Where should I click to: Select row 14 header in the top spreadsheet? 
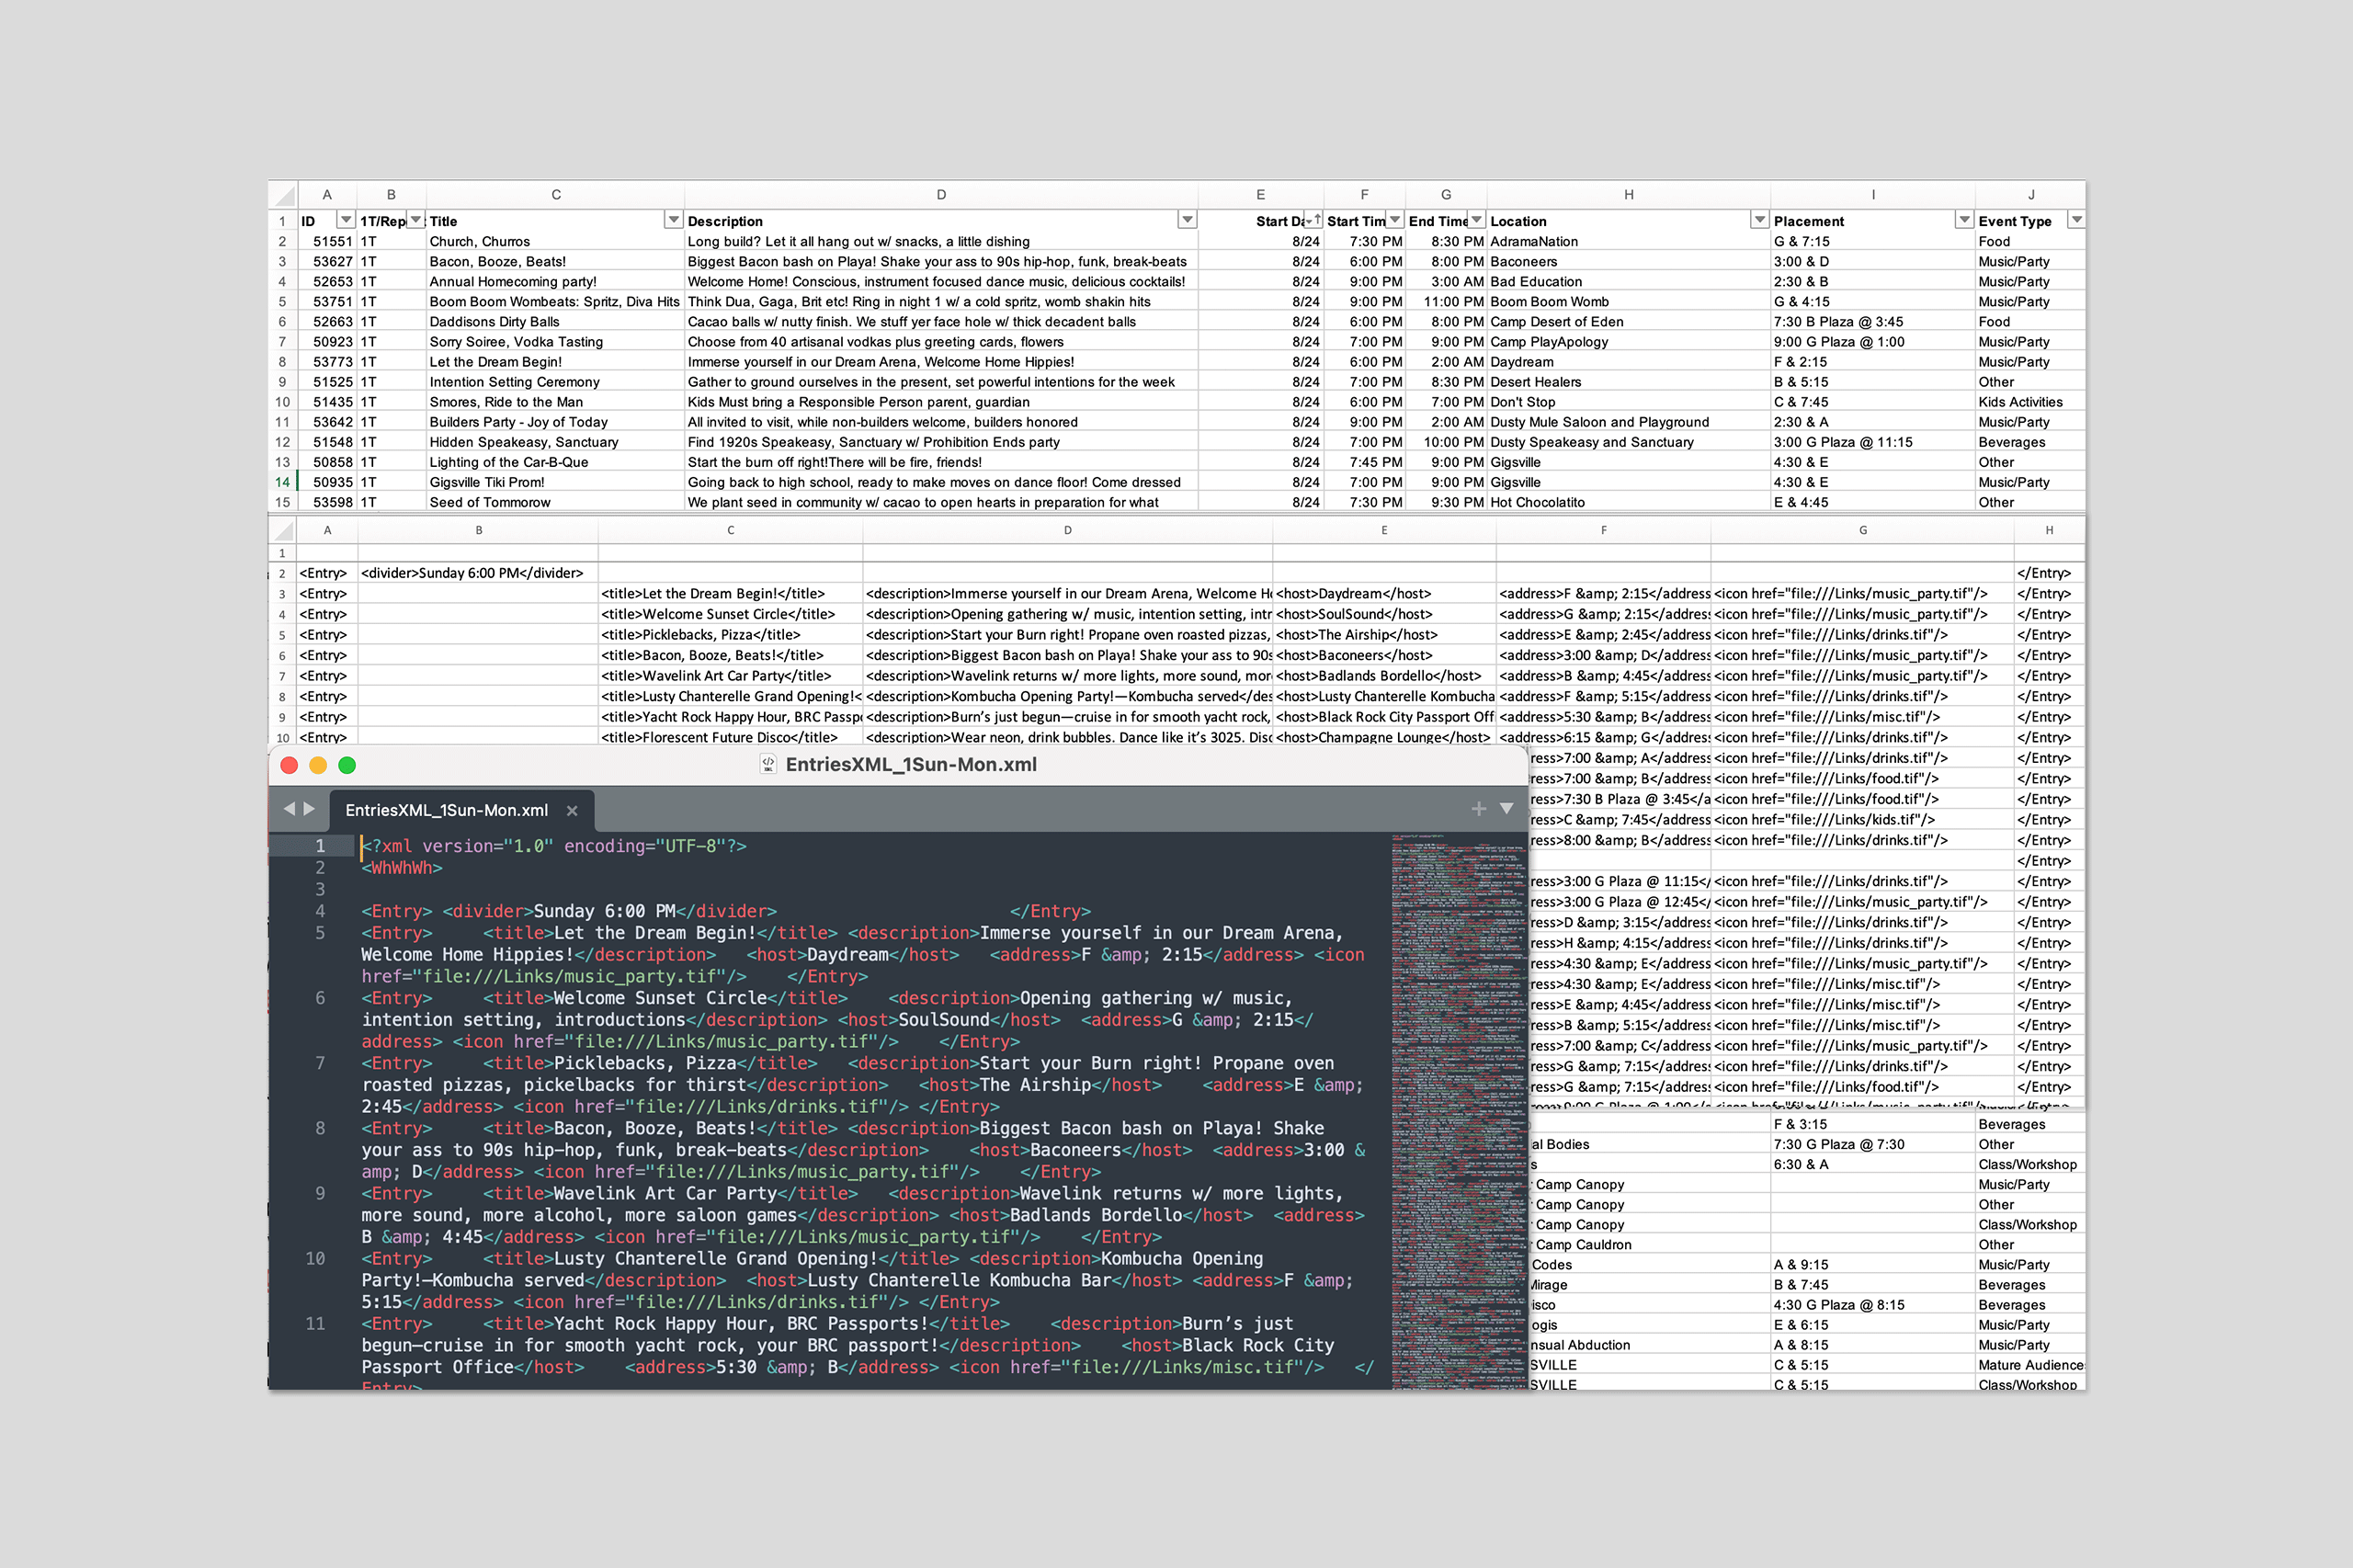tap(283, 482)
